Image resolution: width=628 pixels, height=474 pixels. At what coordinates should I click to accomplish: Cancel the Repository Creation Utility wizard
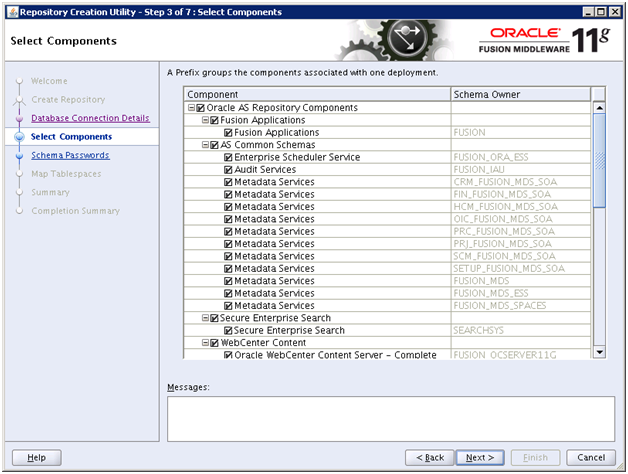coord(591,458)
